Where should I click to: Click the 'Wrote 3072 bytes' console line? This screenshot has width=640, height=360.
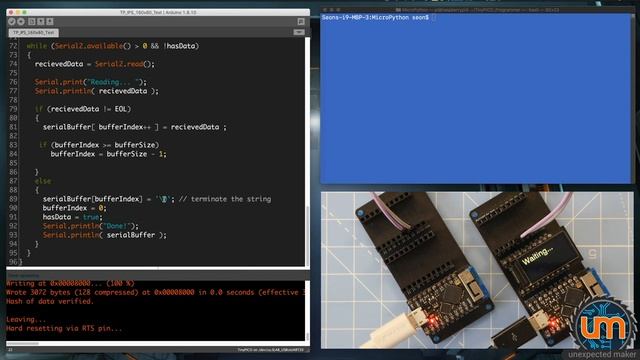pyautogui.click(x=156, y=292)
